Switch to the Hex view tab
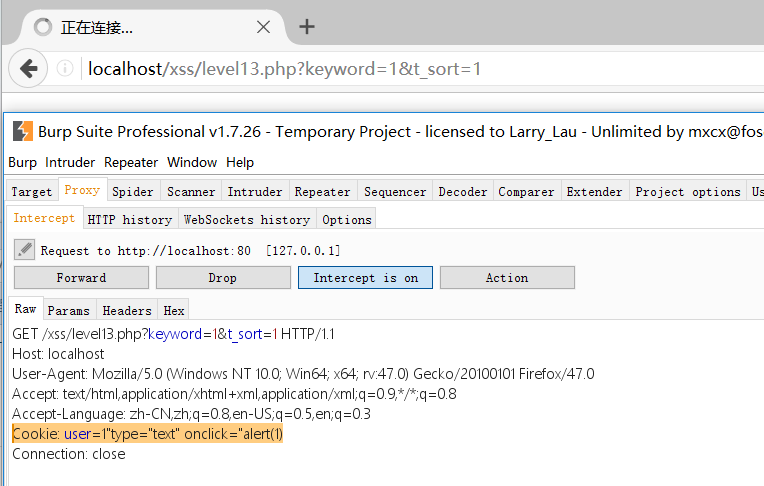 174,311
